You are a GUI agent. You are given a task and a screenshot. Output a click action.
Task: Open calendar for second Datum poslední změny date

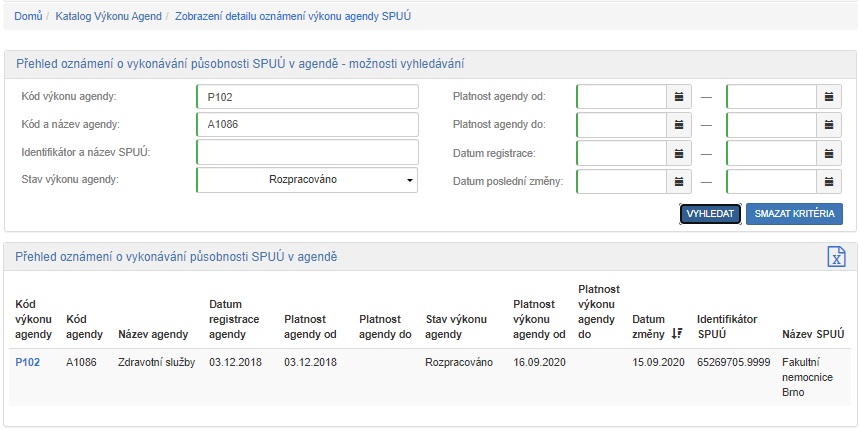(829, 181)
